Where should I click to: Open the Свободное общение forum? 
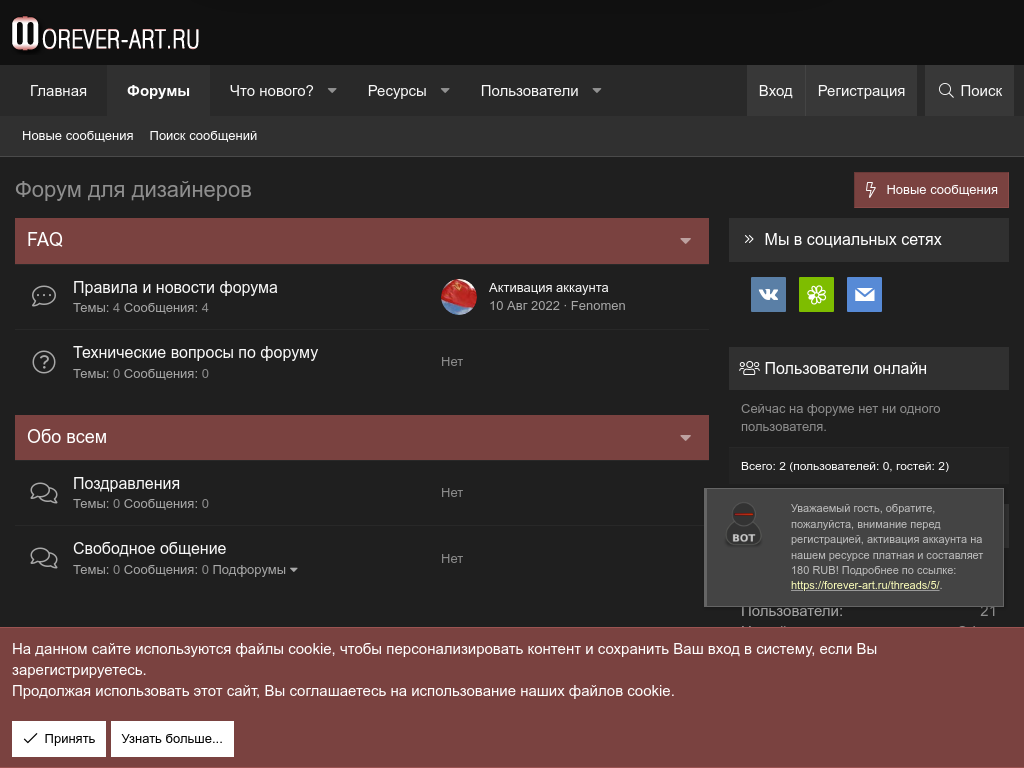click(x=150, y=549)
